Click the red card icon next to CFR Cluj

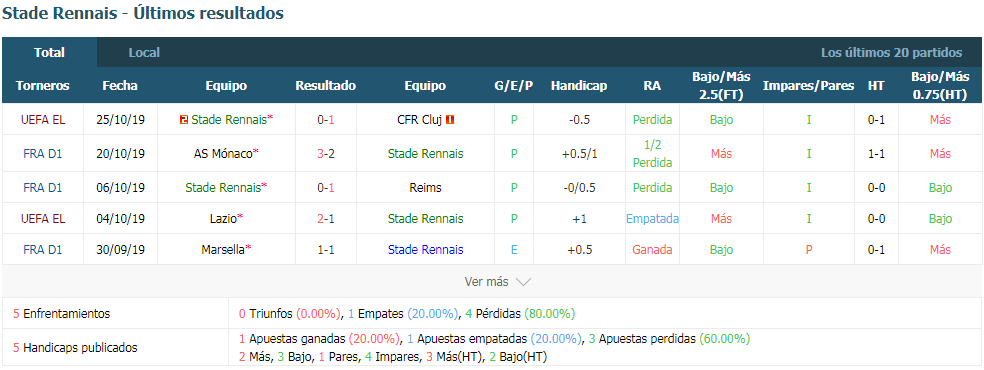[x=449, y=120]
